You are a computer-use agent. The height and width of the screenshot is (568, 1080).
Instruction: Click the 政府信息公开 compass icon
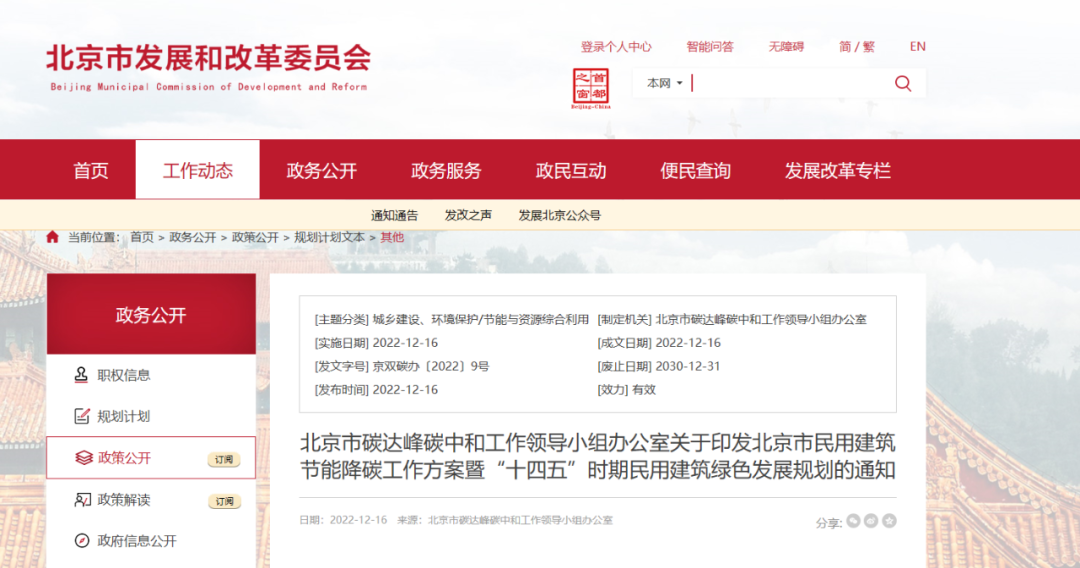82,540
